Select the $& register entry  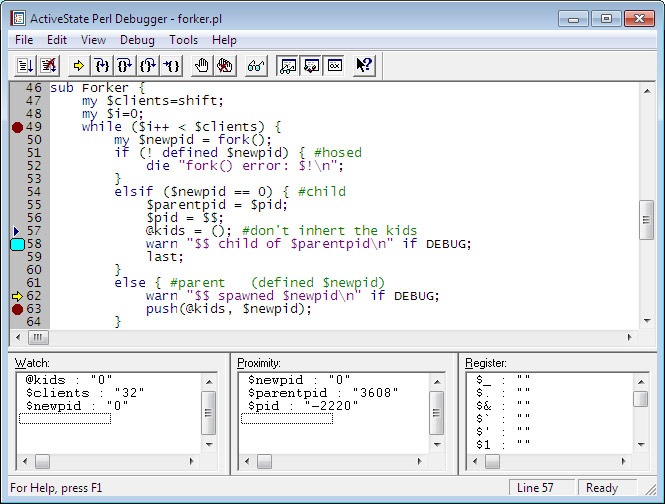[503, 406]
